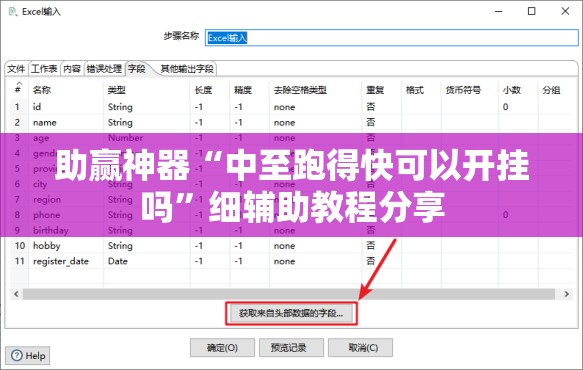583x370 pixels.
Task: Click the horizontal scrollbar right arrow
Action: click(x=567, y=294)
